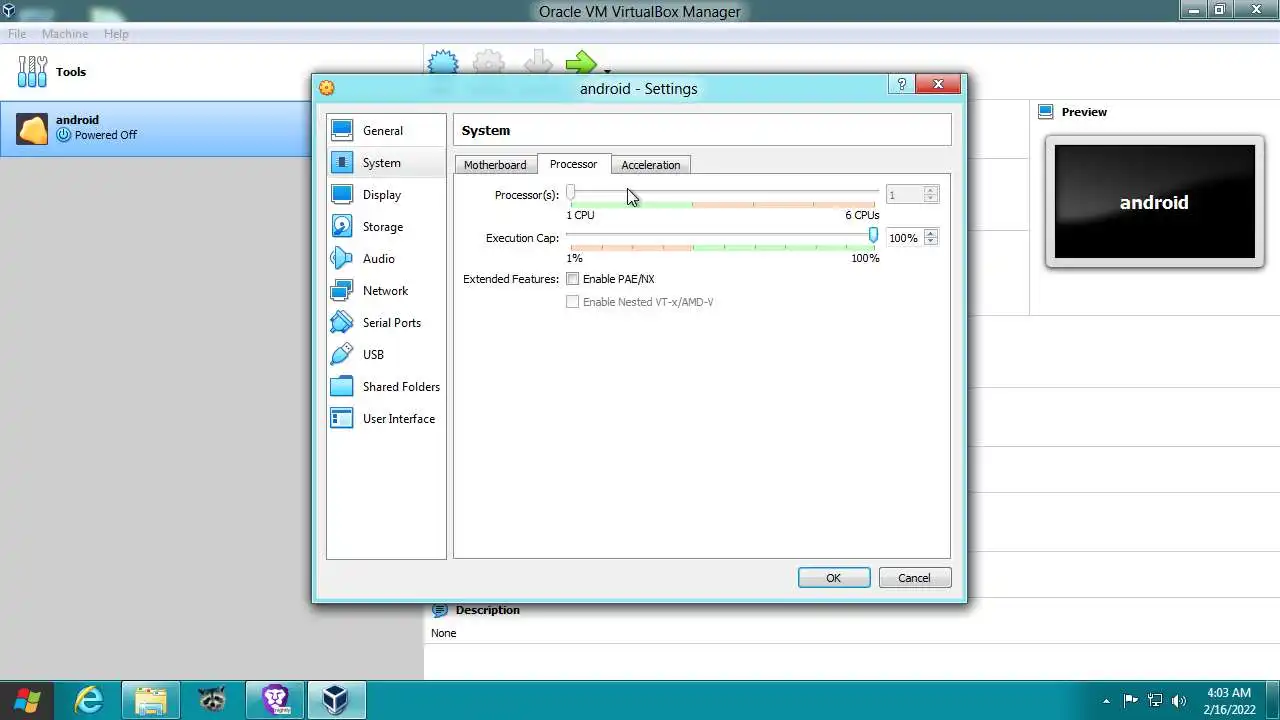
Task: Open USB settings plug icon
Action: [342, 354]
